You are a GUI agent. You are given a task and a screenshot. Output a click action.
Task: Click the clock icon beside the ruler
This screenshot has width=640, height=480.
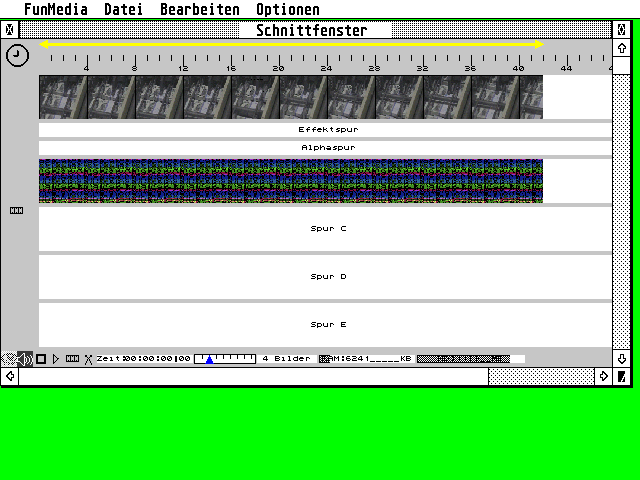click(x=17, y=56)
